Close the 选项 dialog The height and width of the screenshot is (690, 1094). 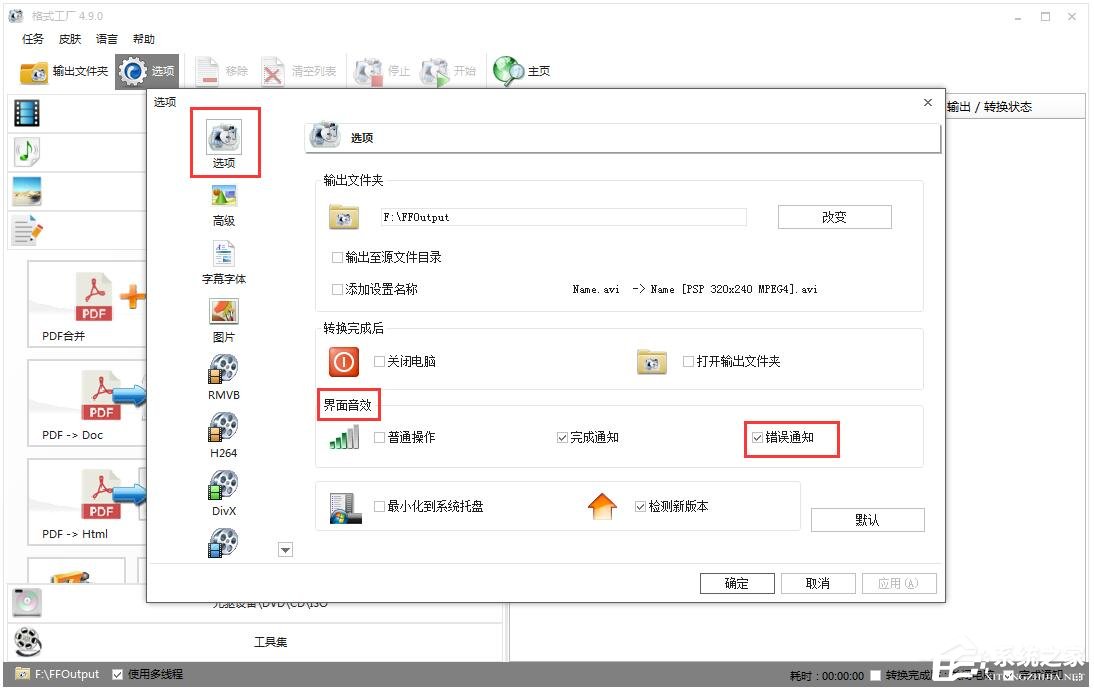tap(927, 103)
